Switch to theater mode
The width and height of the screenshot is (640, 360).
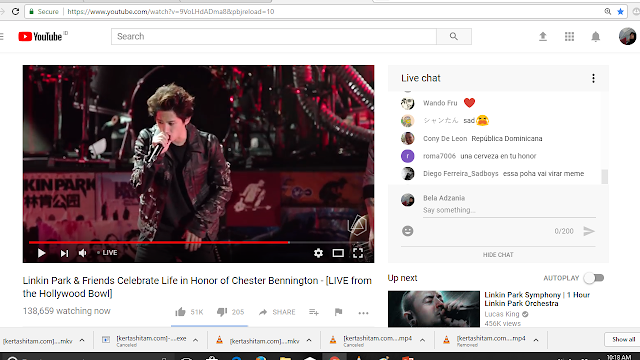click(x=338, y=253)
